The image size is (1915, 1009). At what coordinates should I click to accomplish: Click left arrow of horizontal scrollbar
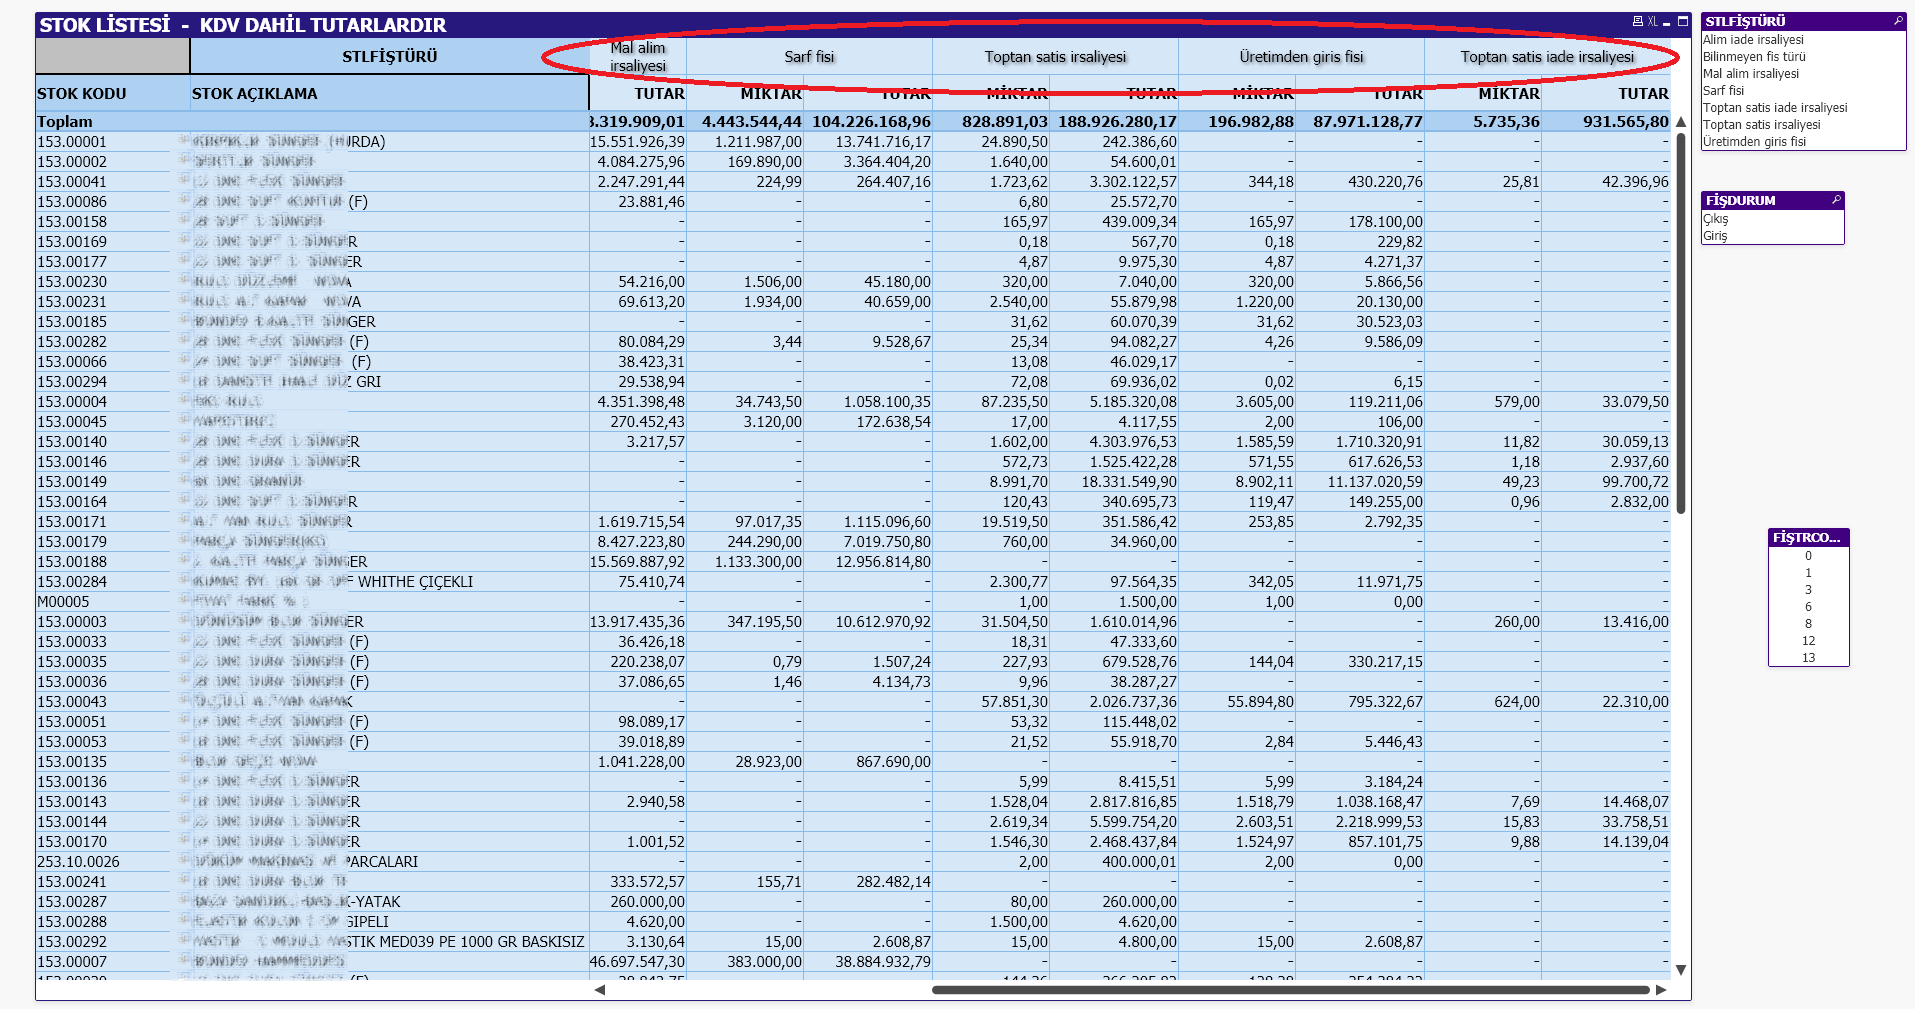coord(600,990)
